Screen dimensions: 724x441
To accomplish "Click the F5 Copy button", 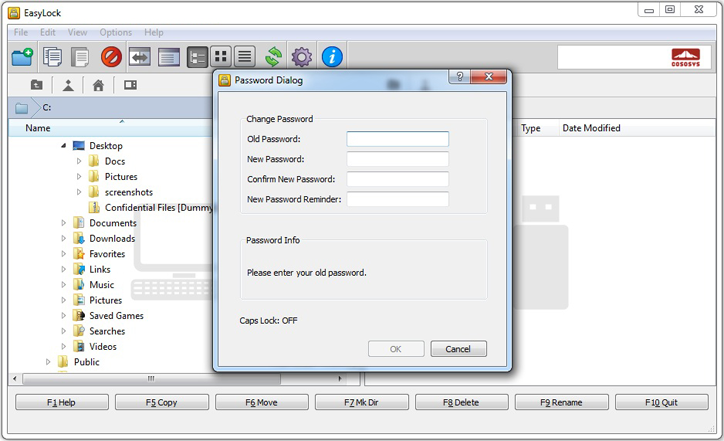I will point(162,402).
